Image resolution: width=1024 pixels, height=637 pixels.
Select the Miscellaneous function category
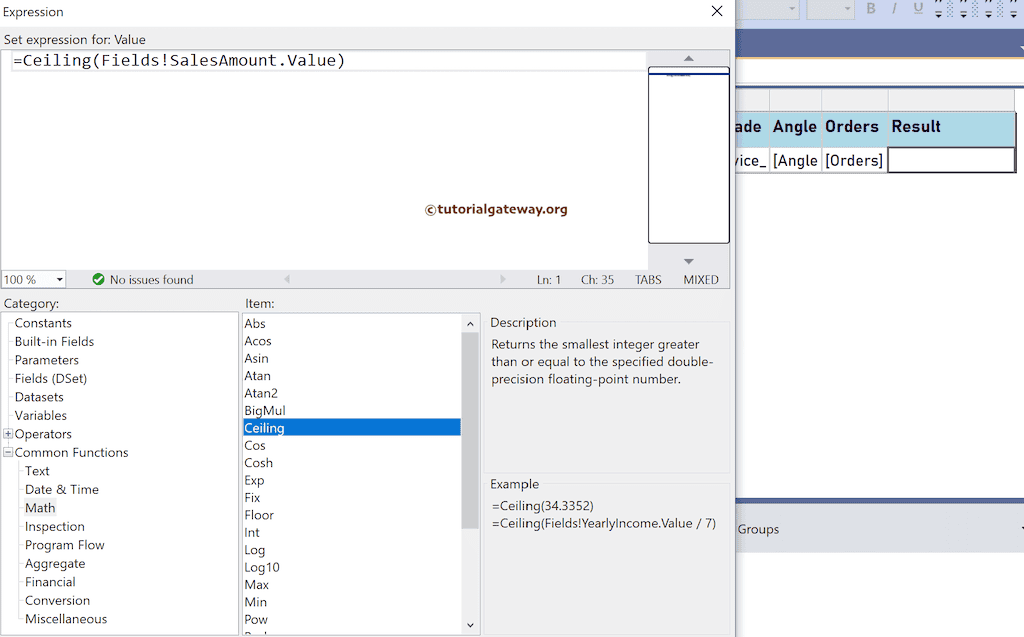[x=66, y=619]
